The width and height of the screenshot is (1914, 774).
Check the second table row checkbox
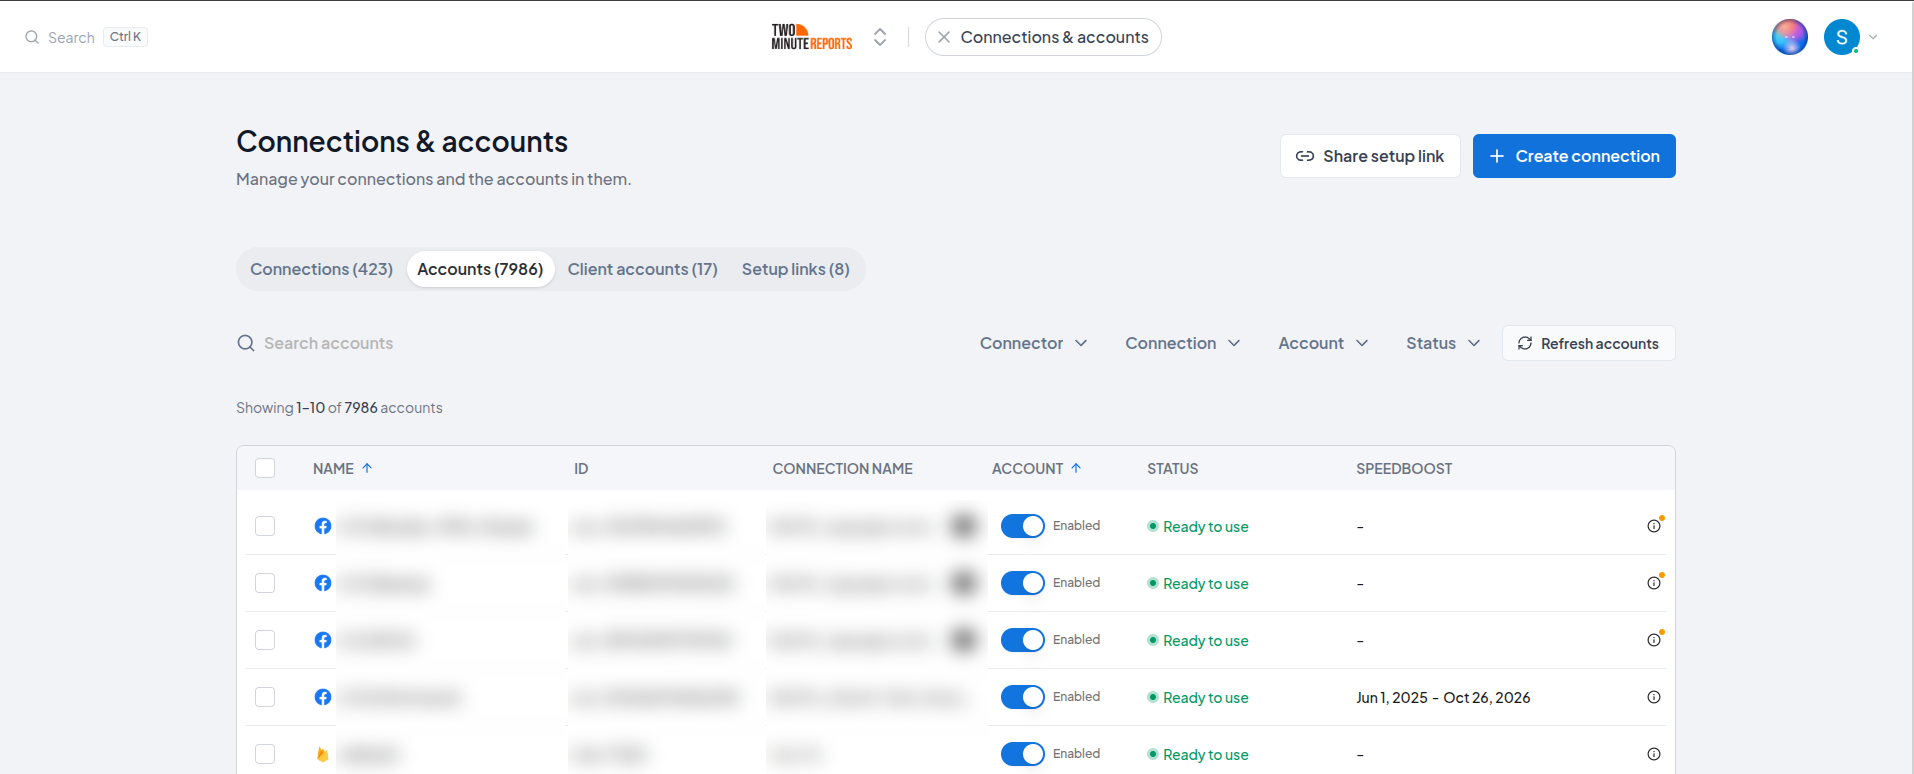tap(265, 583)
